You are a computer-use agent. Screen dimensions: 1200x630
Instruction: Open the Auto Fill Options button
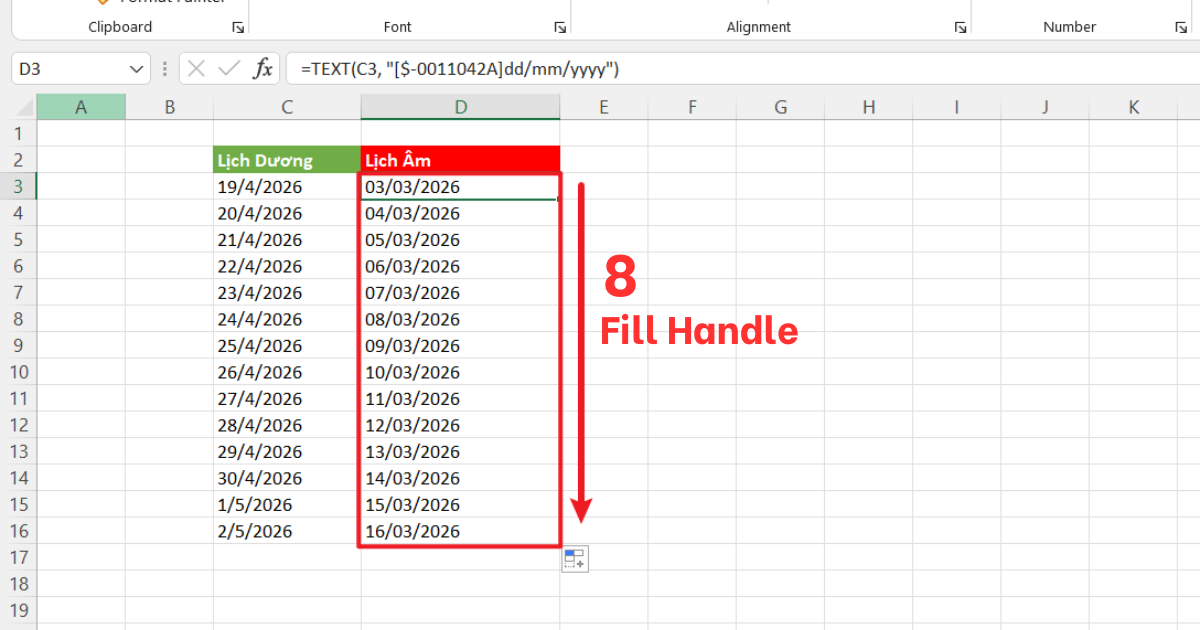click(575, 559)
